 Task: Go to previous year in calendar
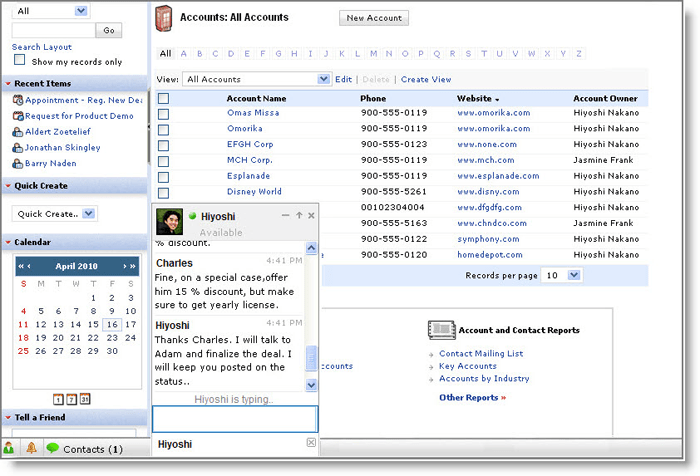(21, 266)
